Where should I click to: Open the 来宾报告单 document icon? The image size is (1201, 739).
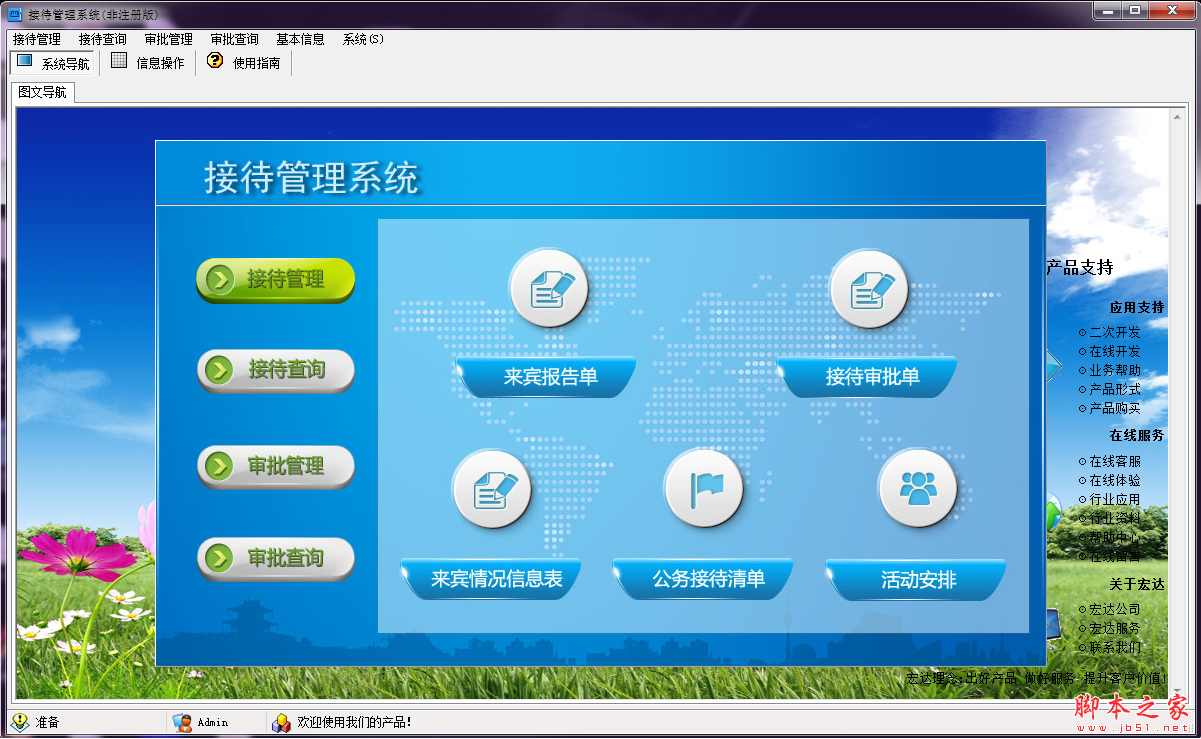548,288
